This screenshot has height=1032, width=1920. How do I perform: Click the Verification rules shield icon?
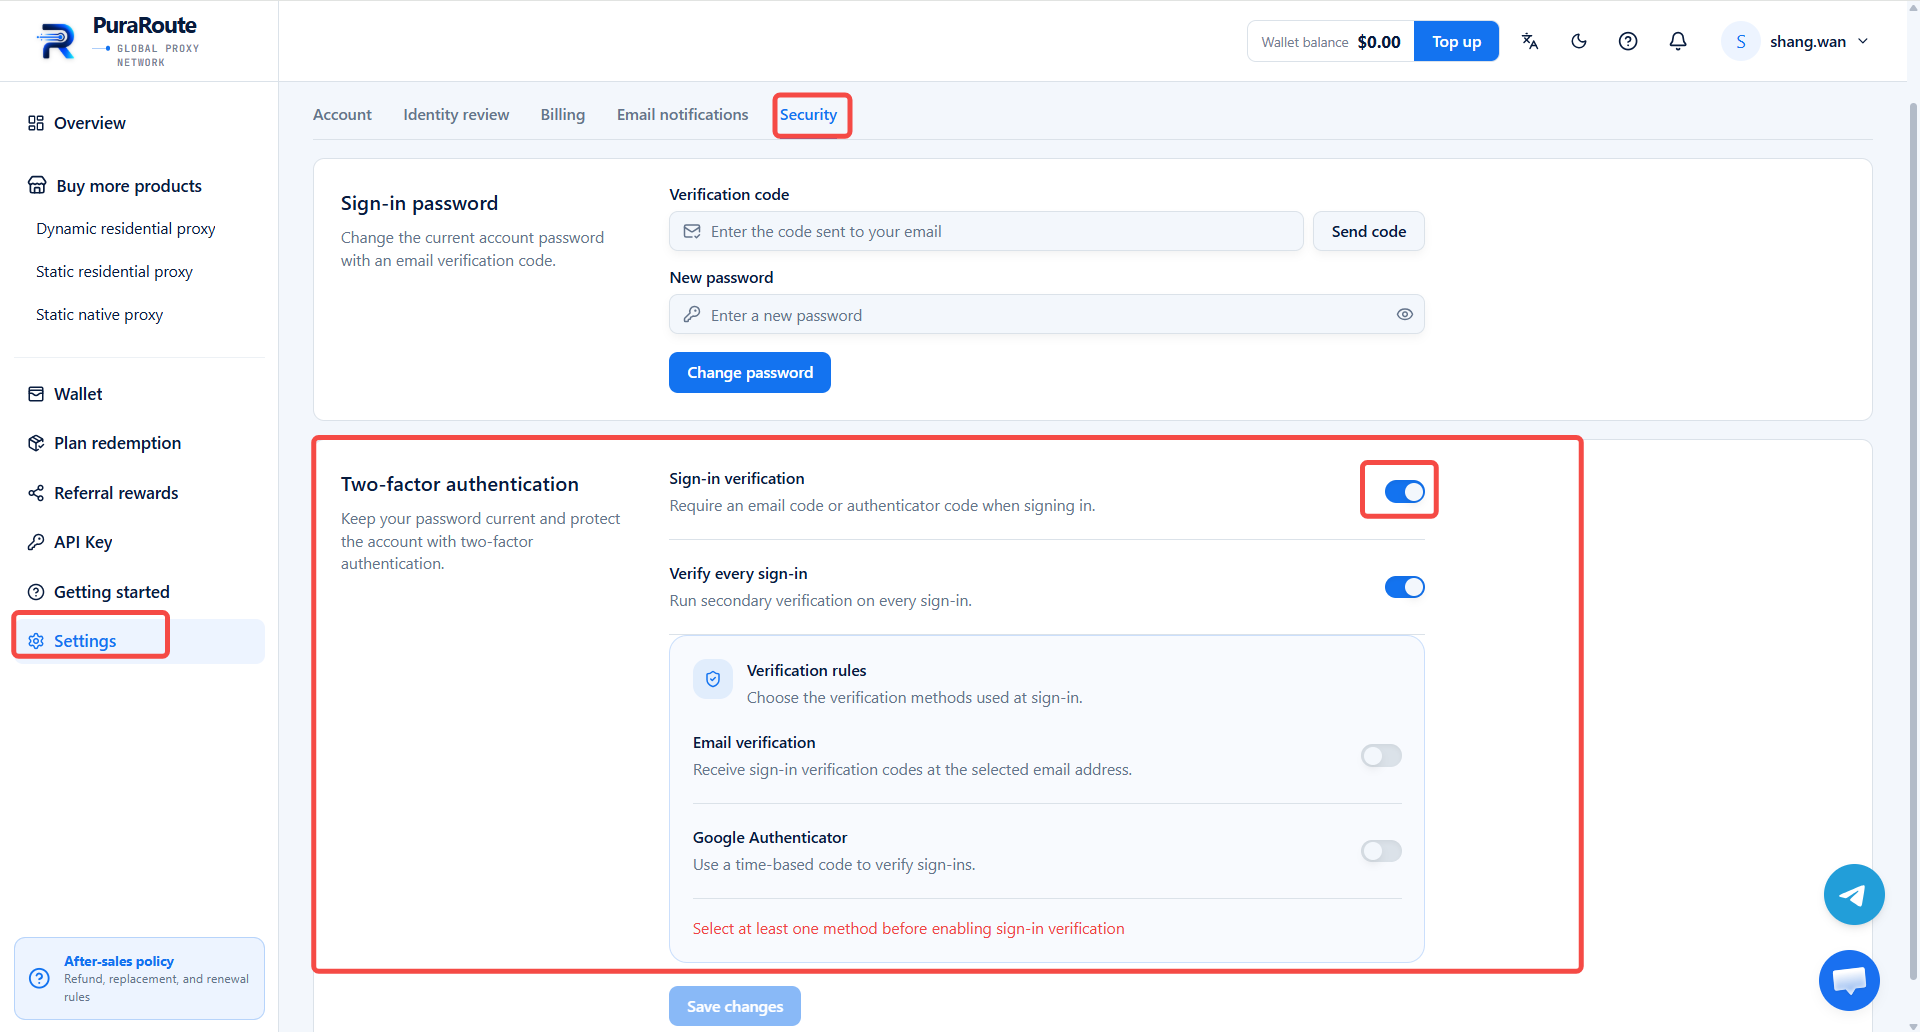[713, 679]
